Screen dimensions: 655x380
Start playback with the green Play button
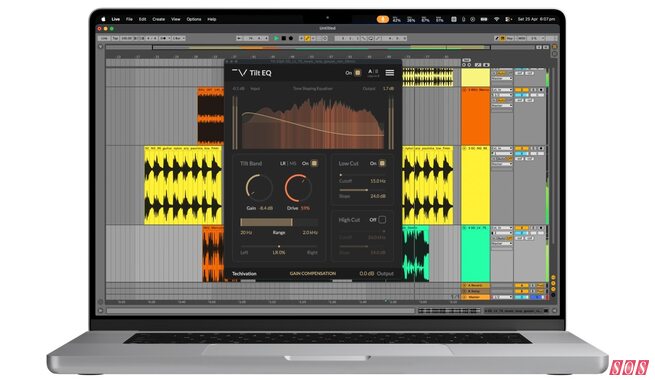(x=276, y=38)
